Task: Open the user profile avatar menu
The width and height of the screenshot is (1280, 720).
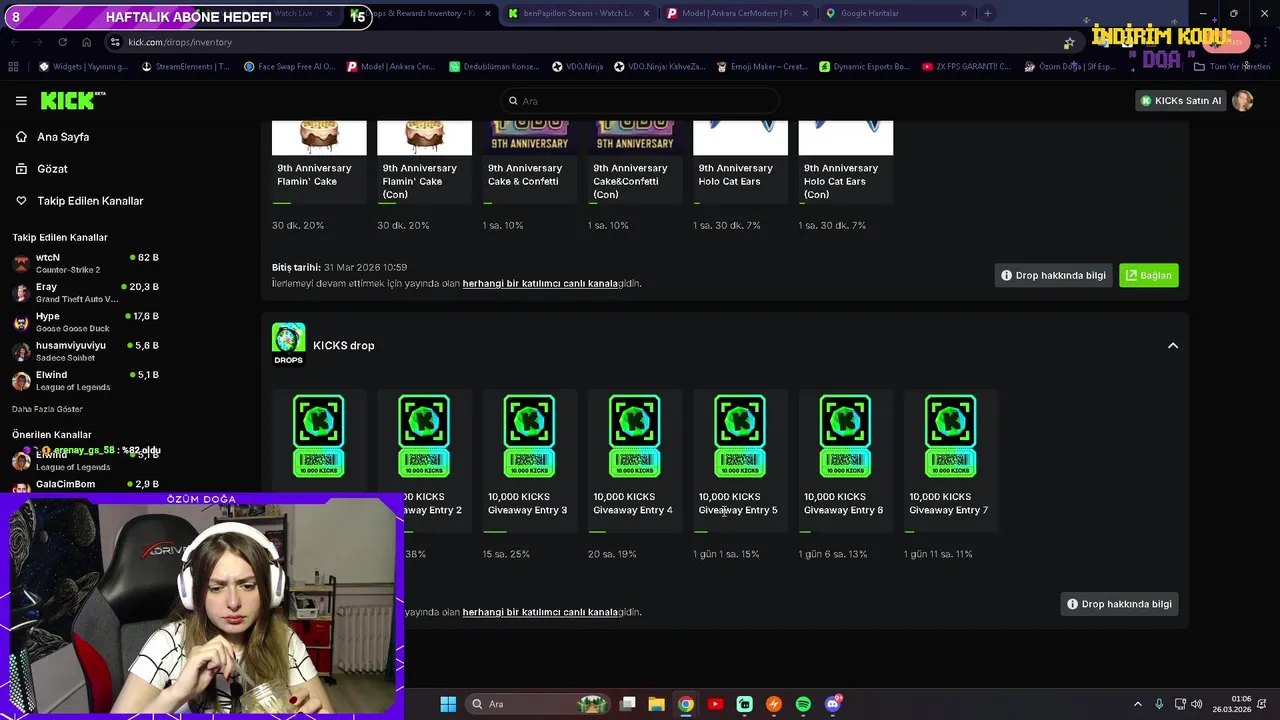Action: click(x=1242, y=101)
